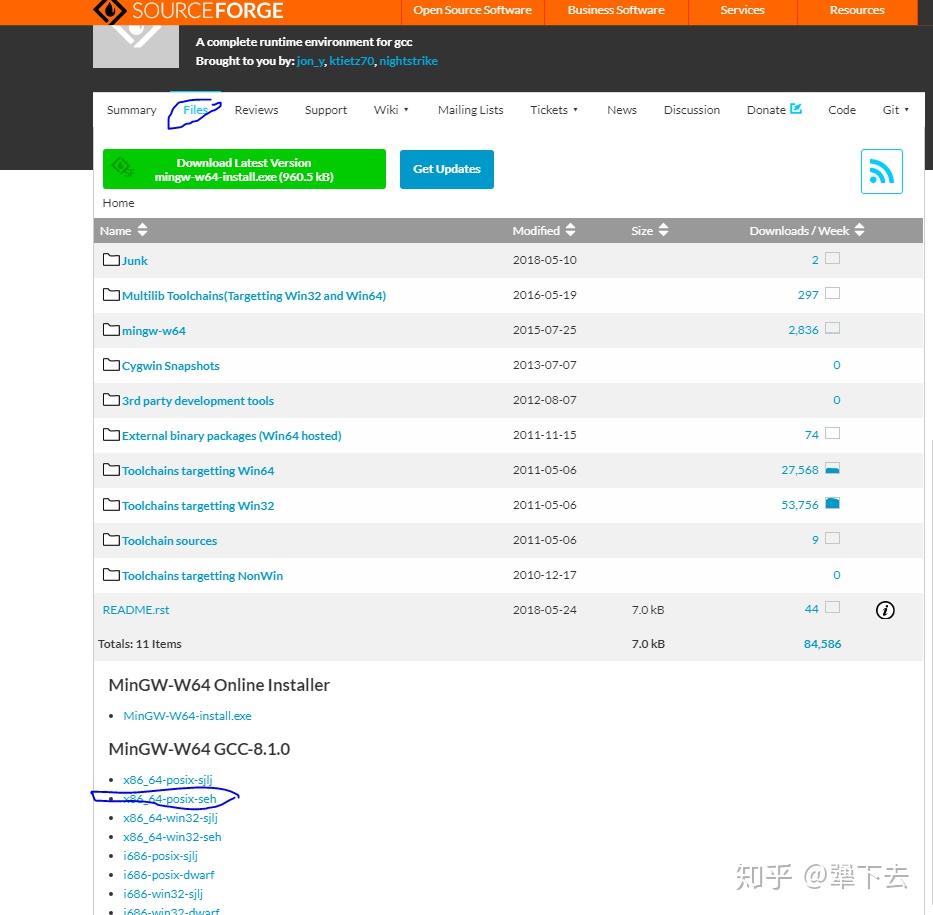Open the News tab
Viewport: 933px width, 915px height.
point(622,110)
